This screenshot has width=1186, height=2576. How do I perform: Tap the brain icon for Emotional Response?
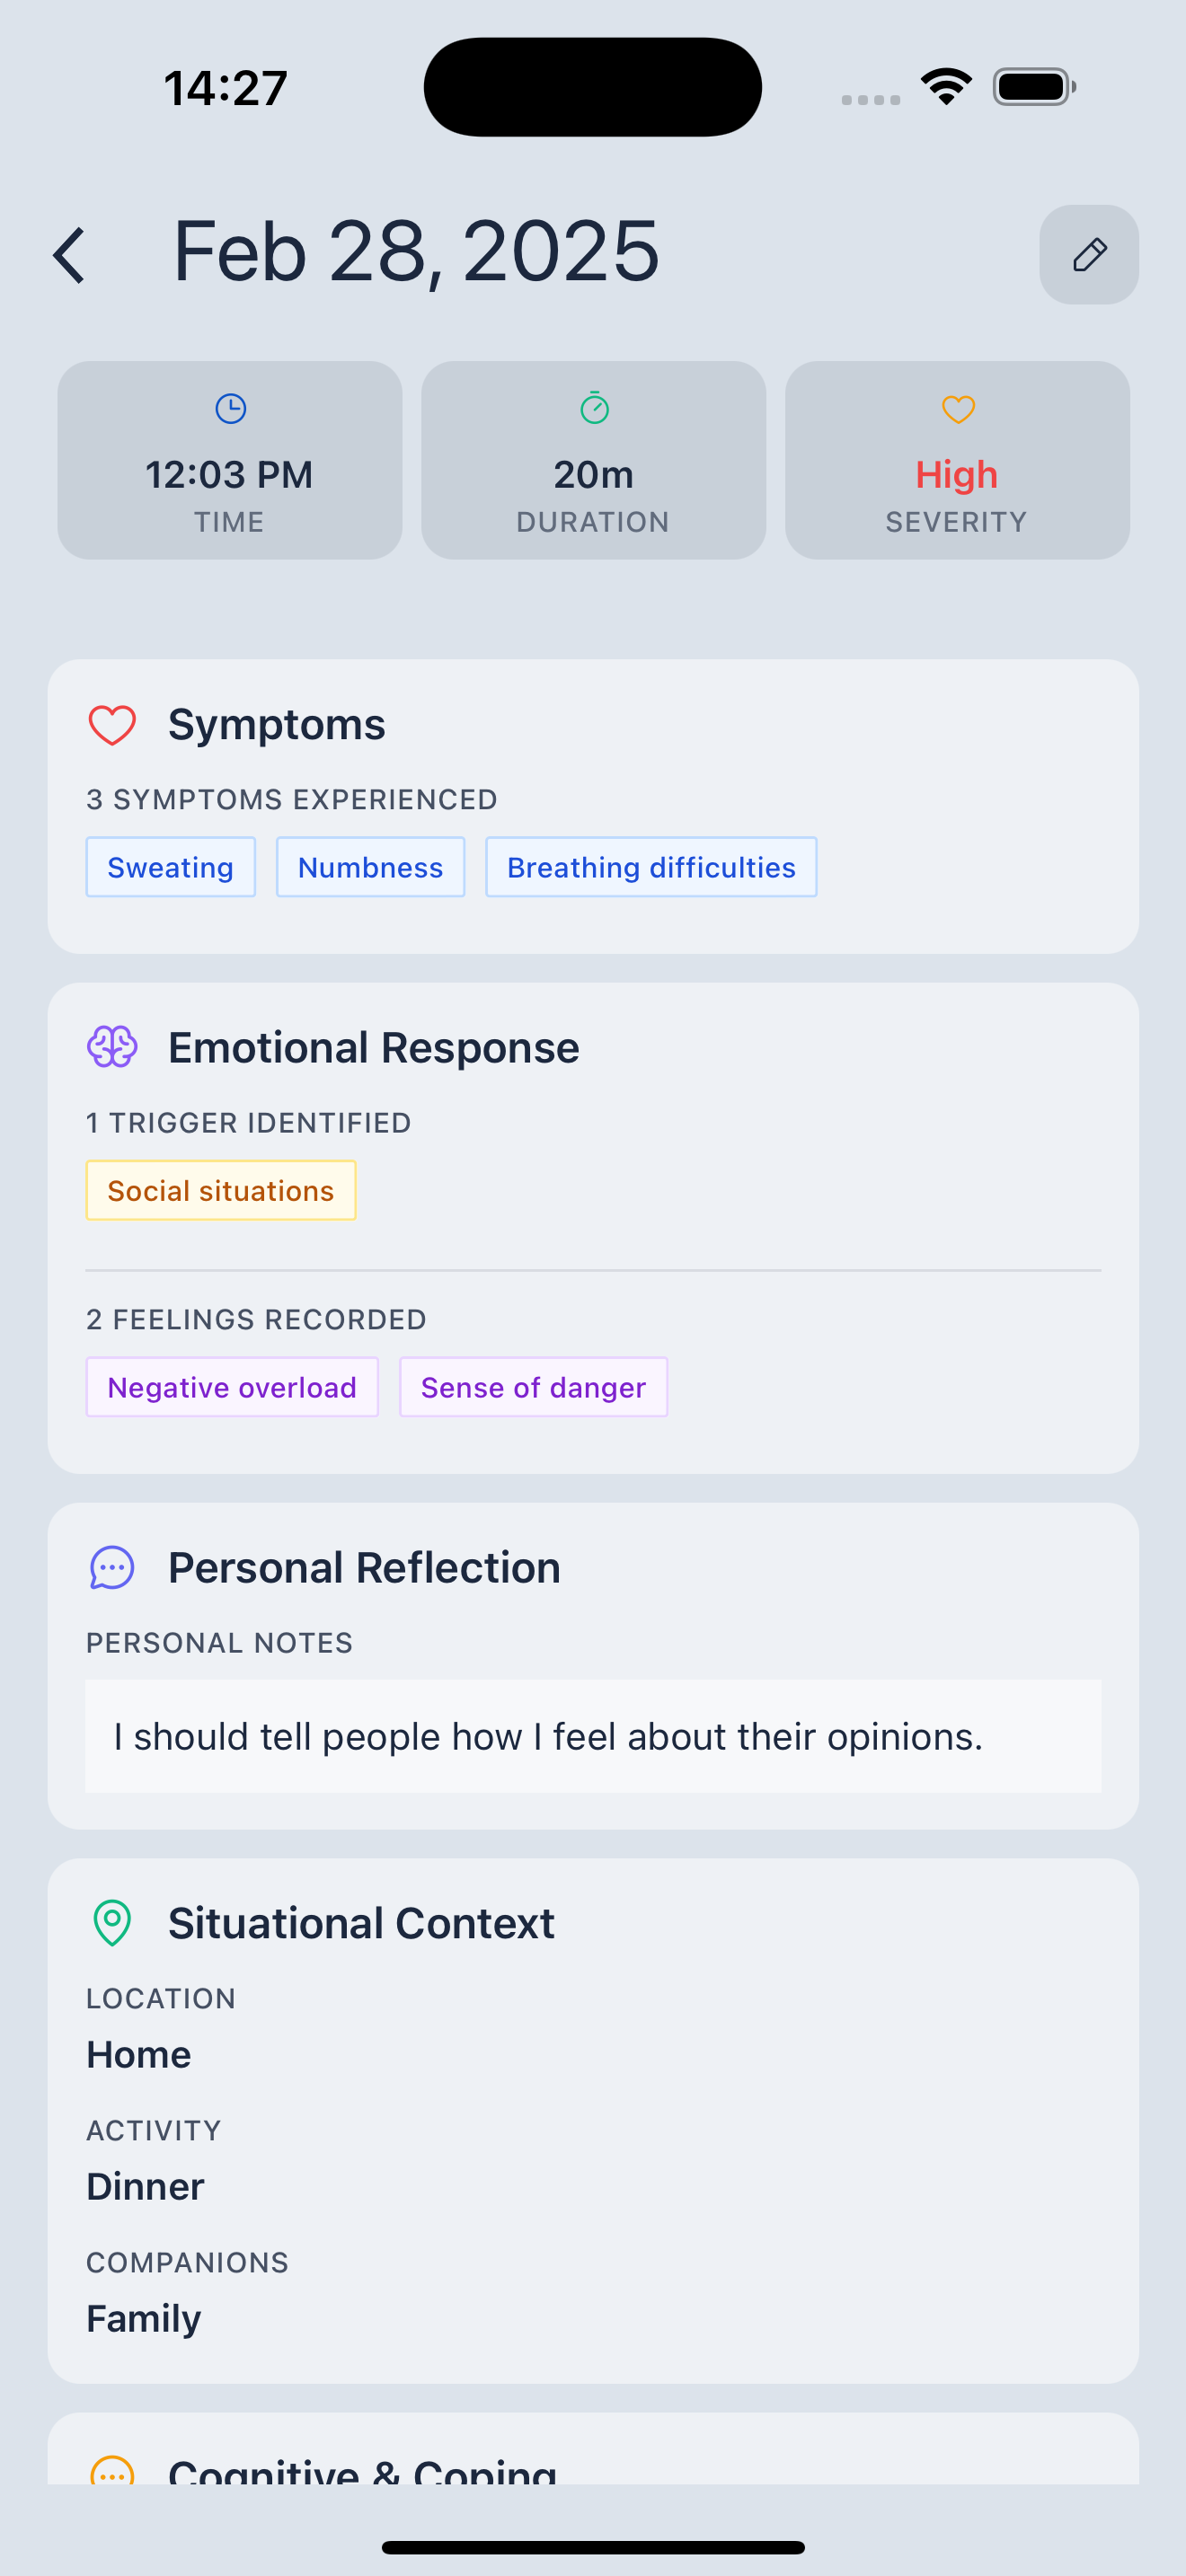coord(112,1048)
